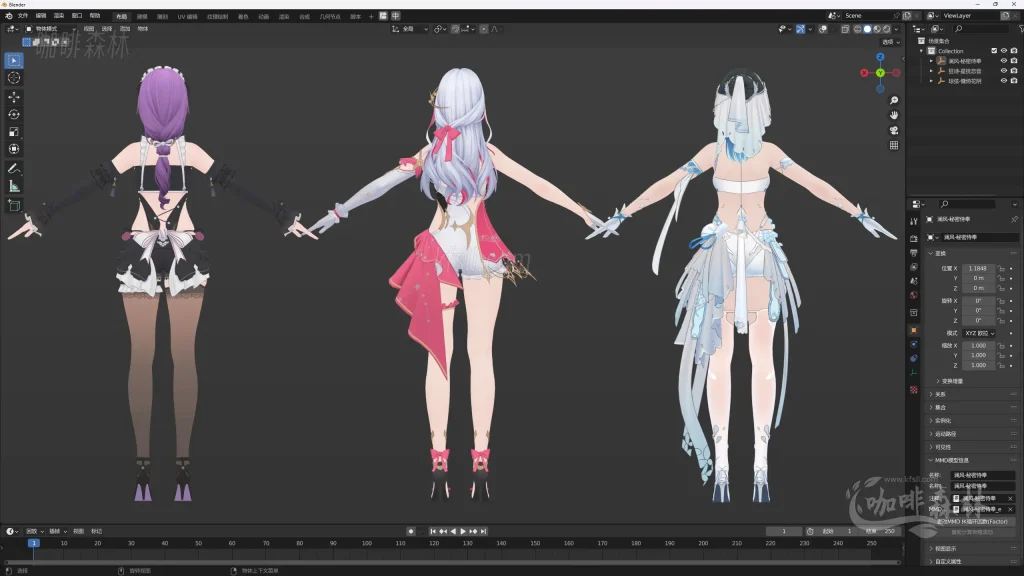
Task: Open the Output properties tab
Action: click(914, 253)
